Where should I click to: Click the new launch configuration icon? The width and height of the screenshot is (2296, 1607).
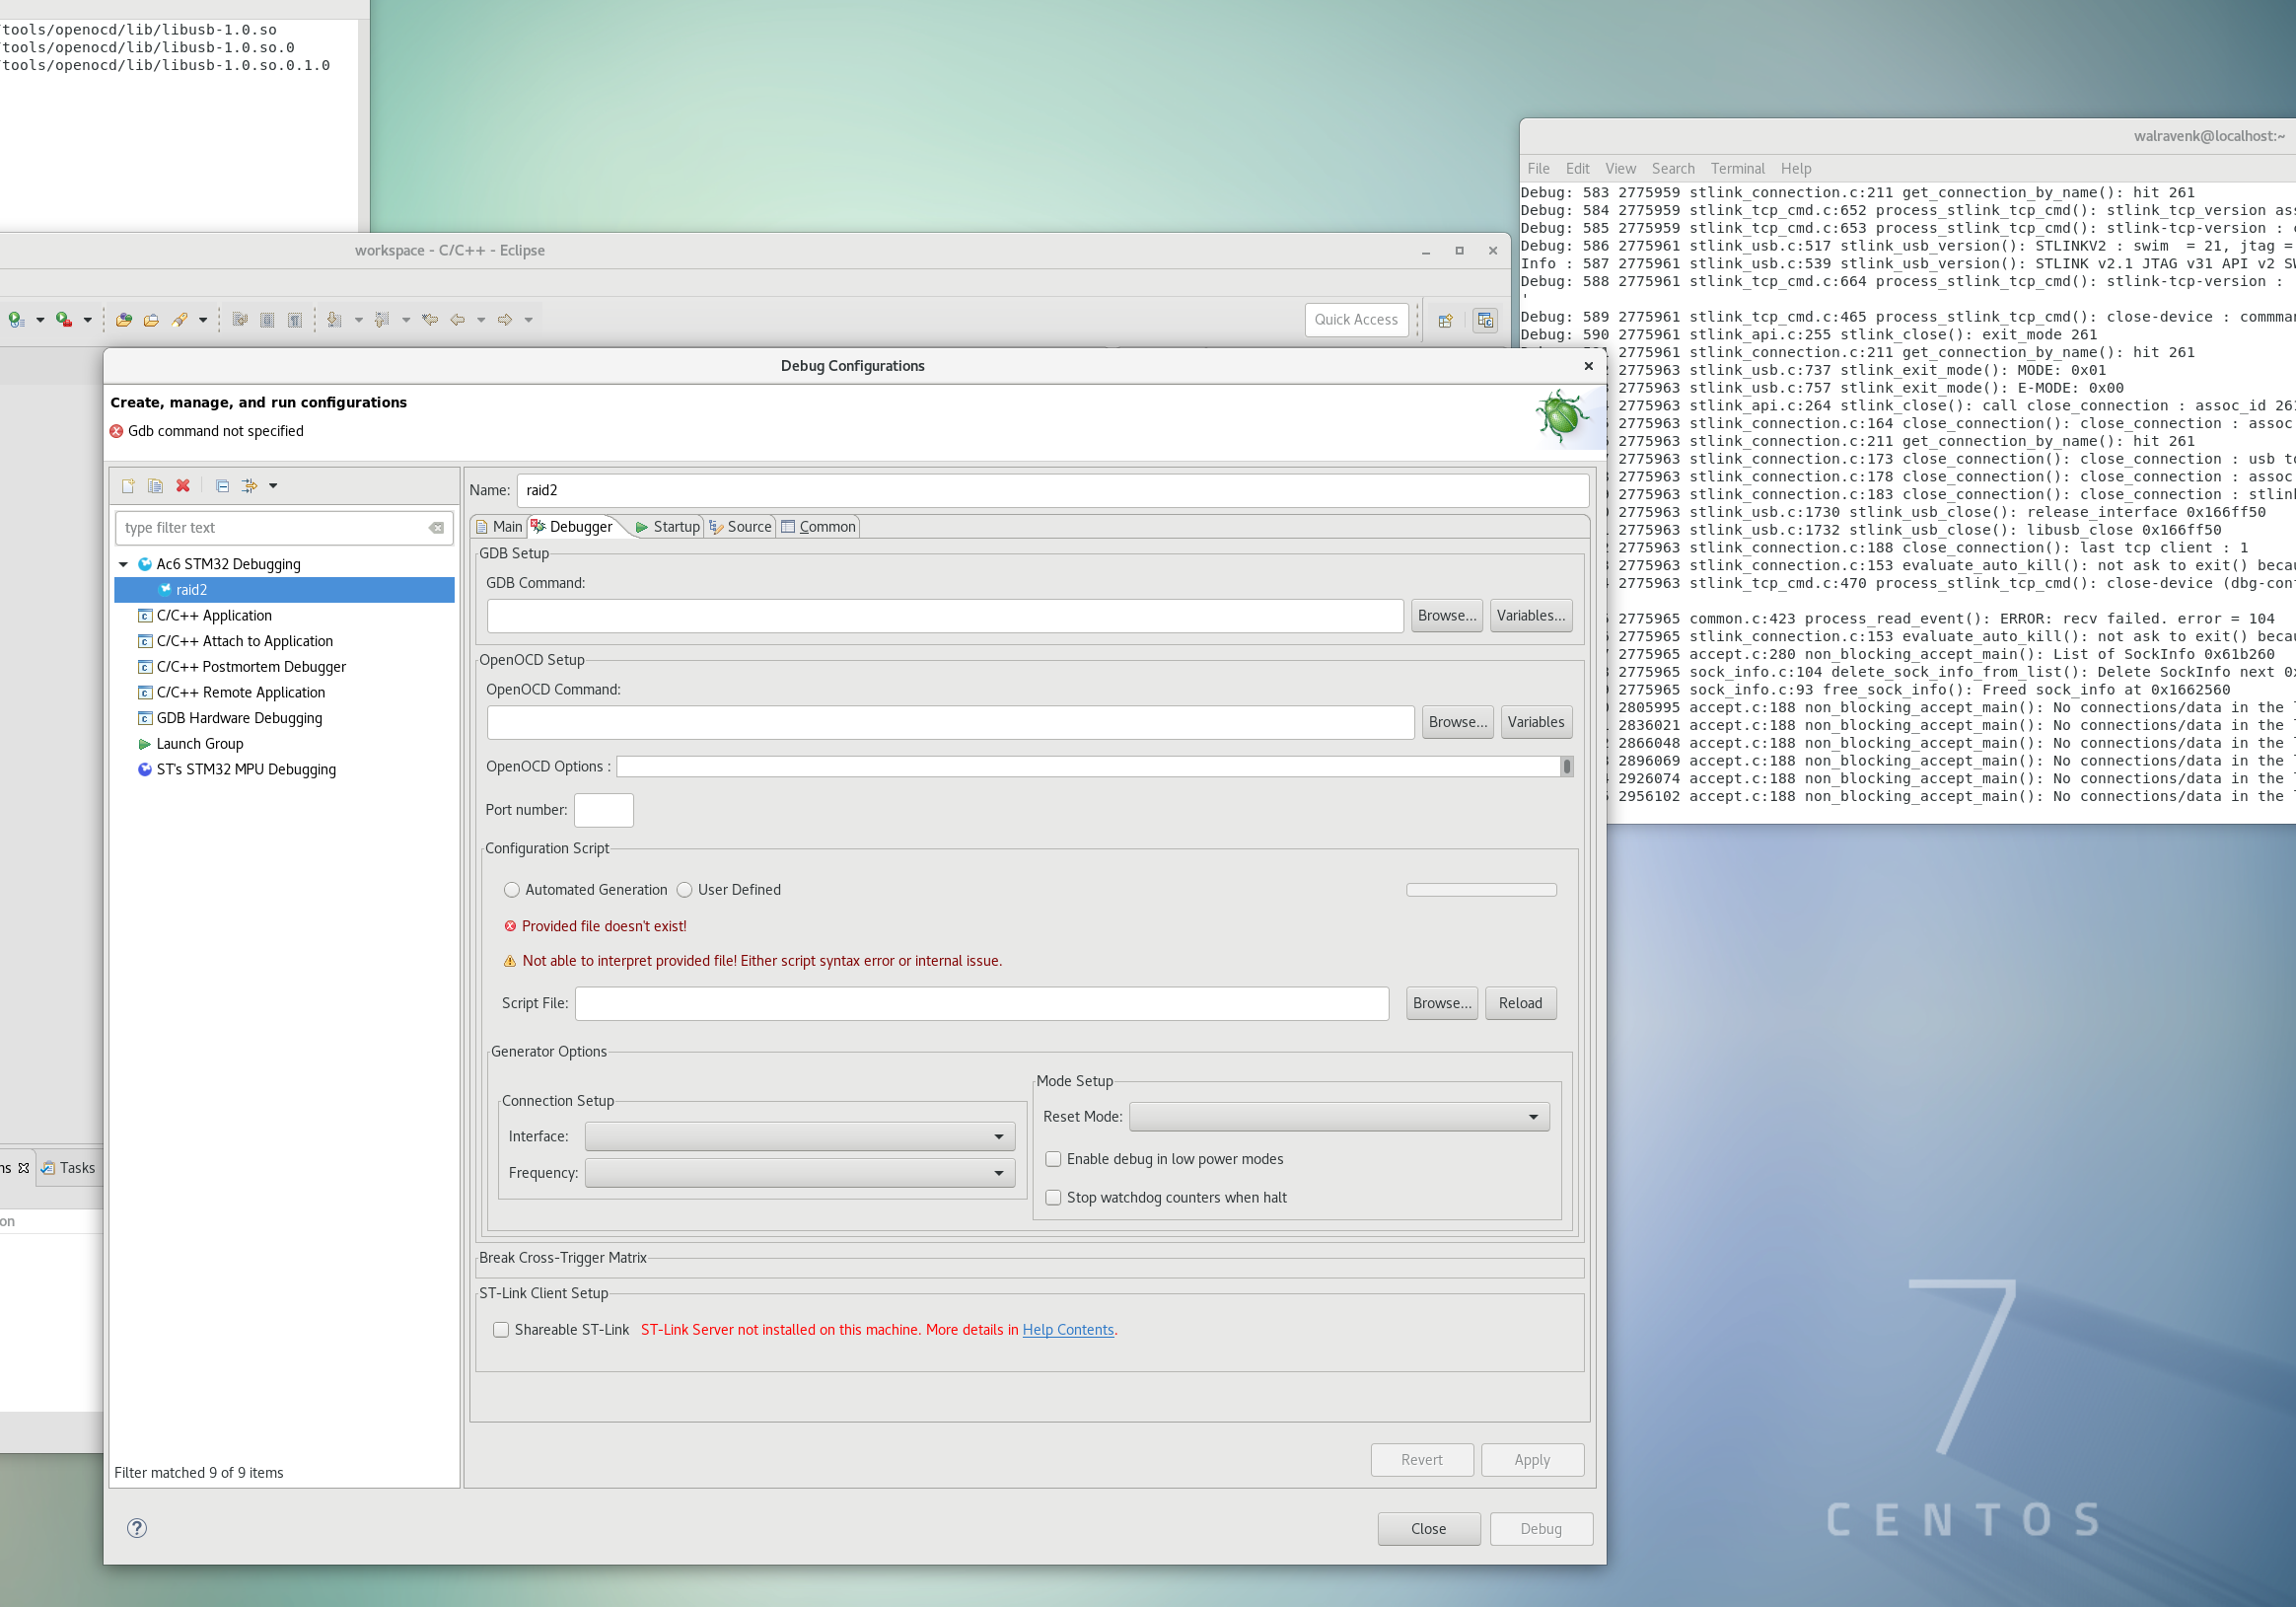point(128,486)
